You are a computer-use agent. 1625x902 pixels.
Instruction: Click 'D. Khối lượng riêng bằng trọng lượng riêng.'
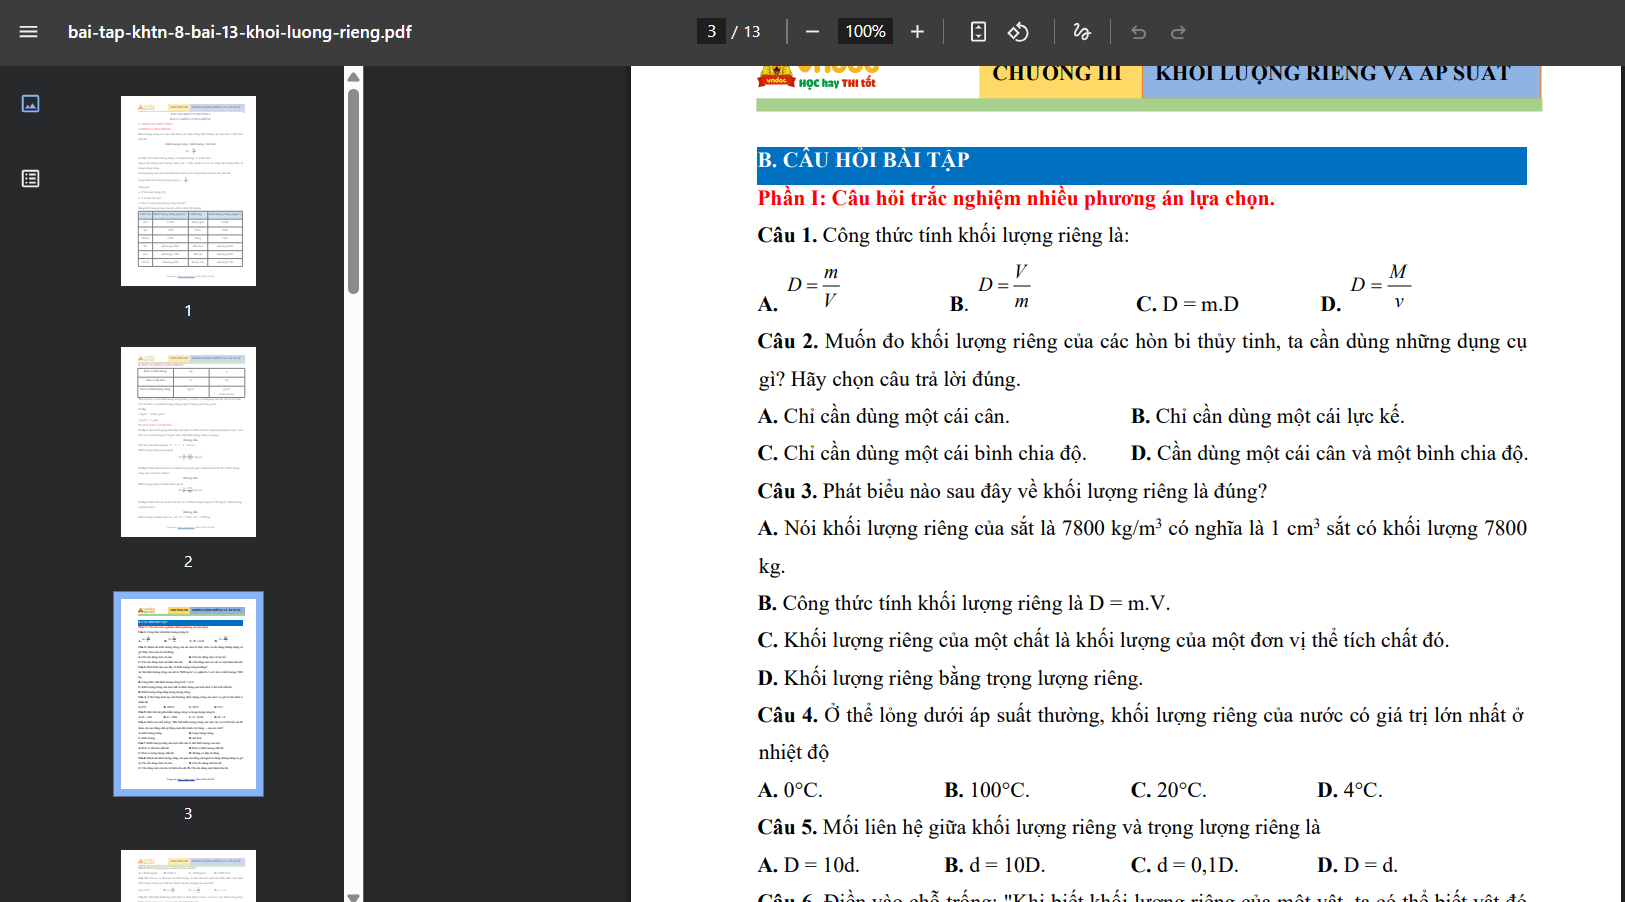950,678
